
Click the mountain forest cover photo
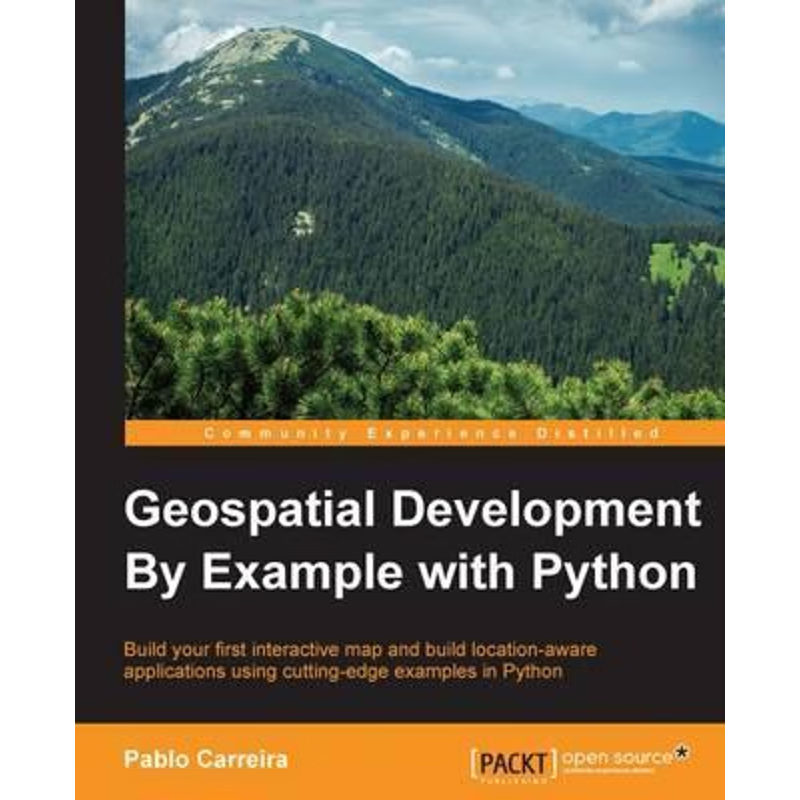click(x=424, y=210)
